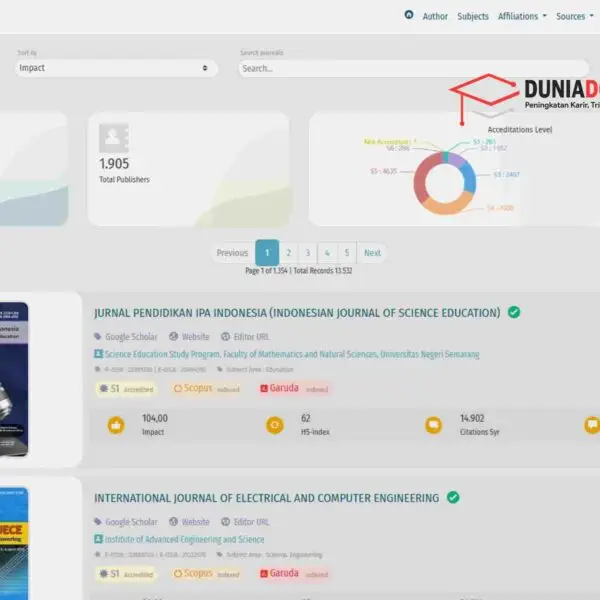600x600 pixels.
Task: Expand the Affiliations dropdown menu
Action: (522, 16)
